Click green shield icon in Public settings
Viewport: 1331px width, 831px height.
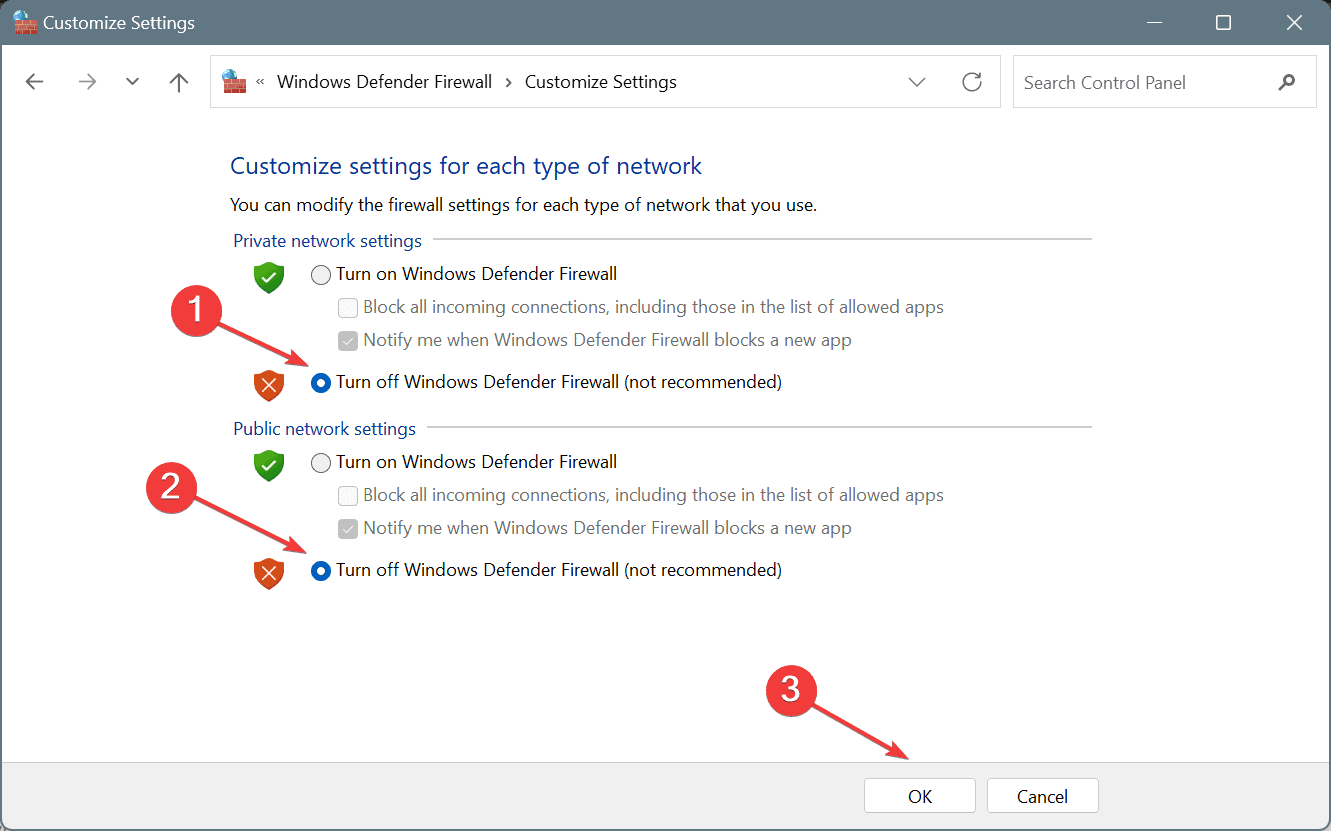click(269, 465)
